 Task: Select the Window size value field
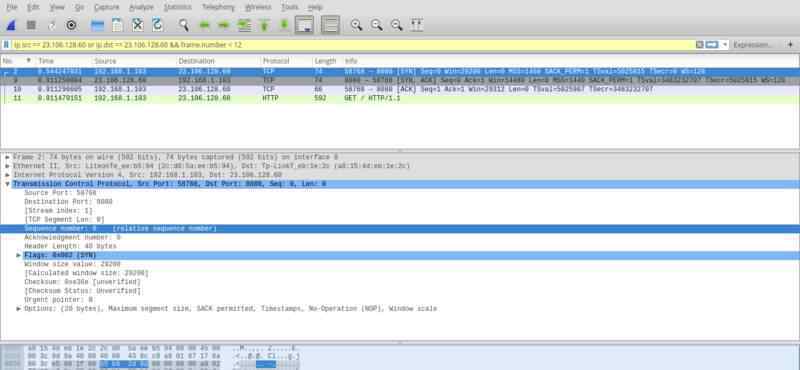[x=72, y=264]
